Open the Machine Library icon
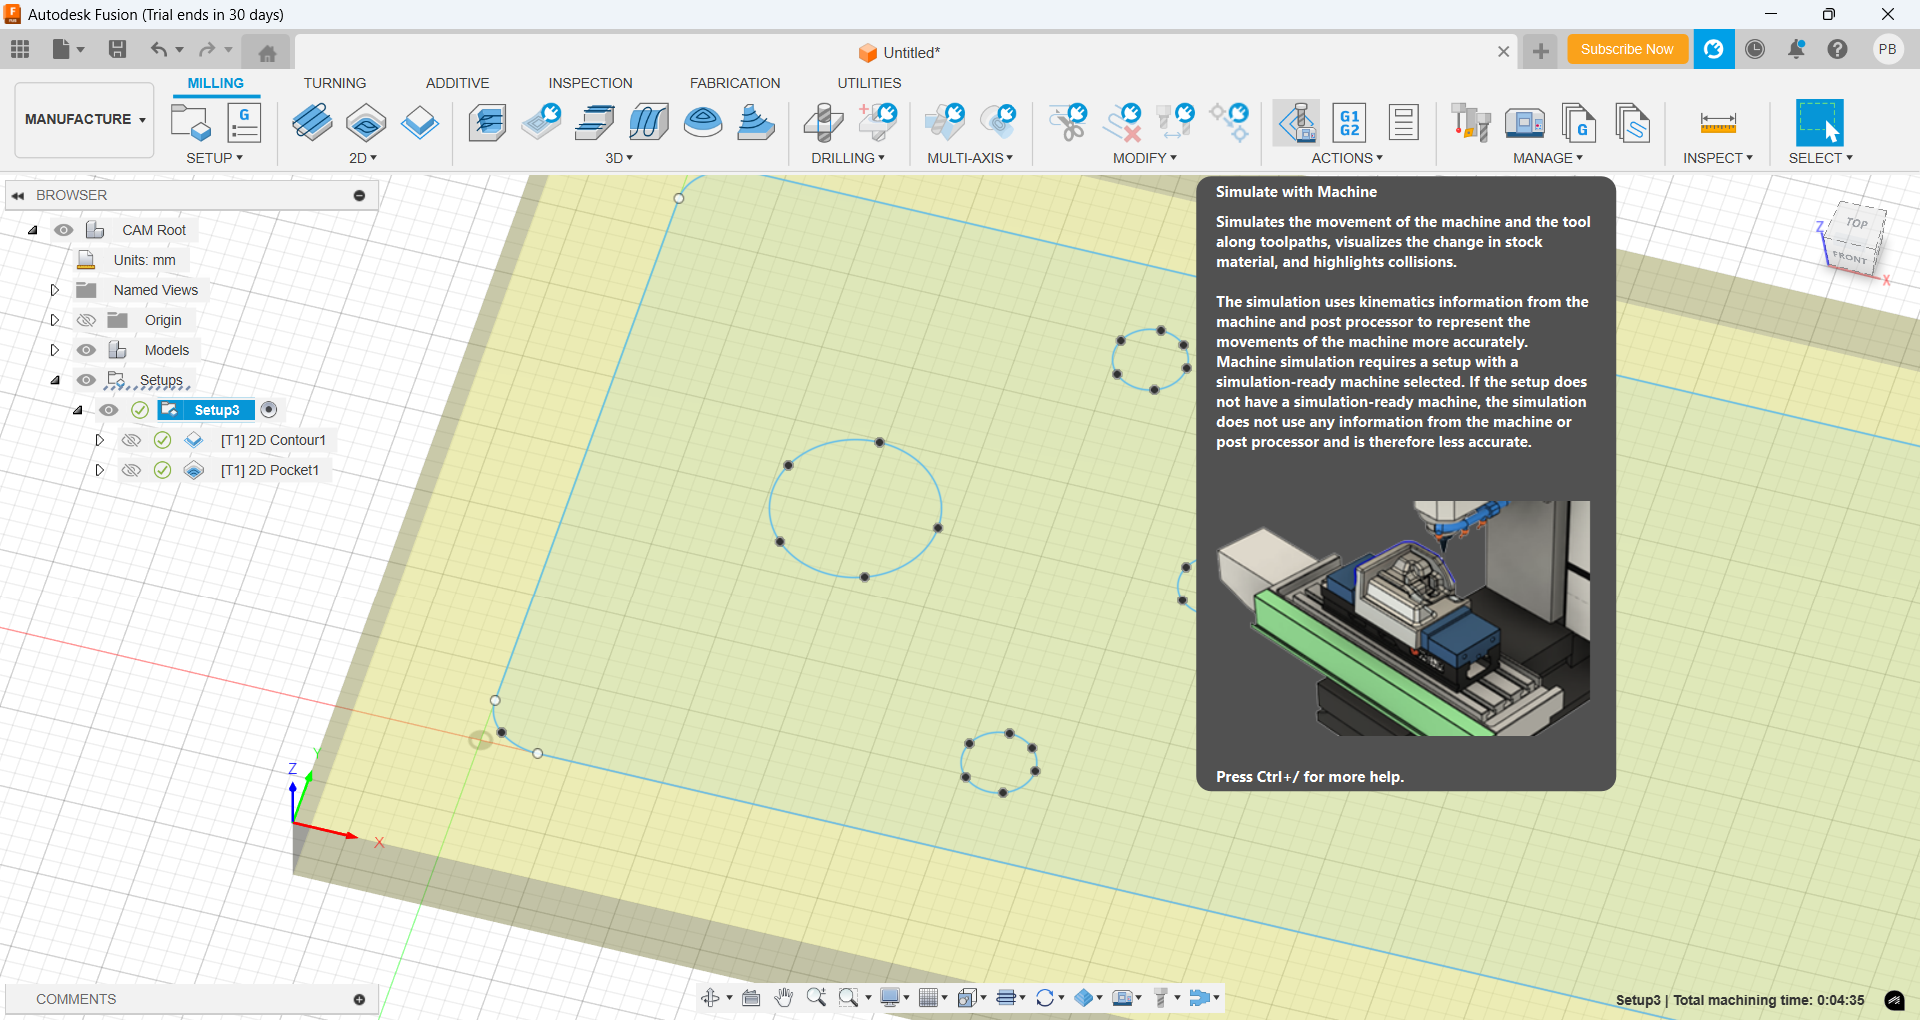Viewport: 1920px width, 1020px height. pos(1525,123)
